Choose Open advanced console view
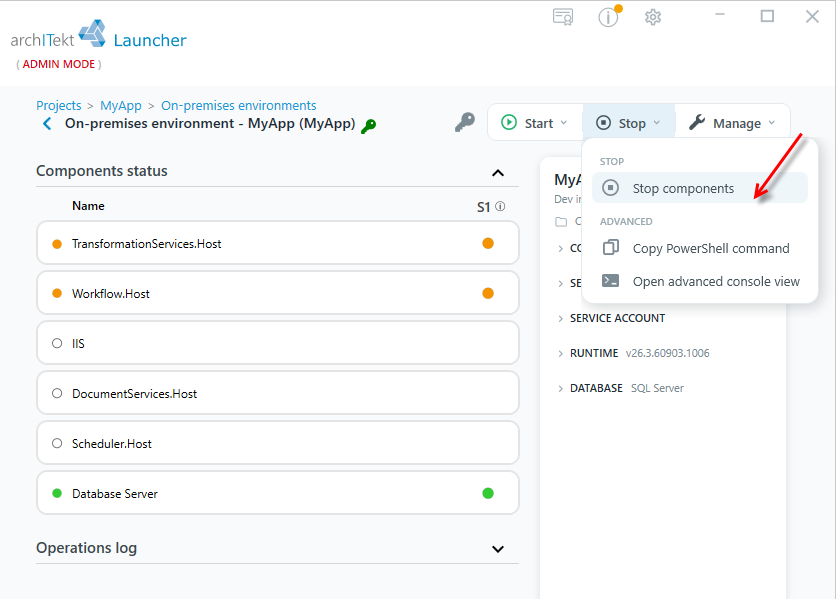This screenshot has width=836, height=599. pos(700,282)
